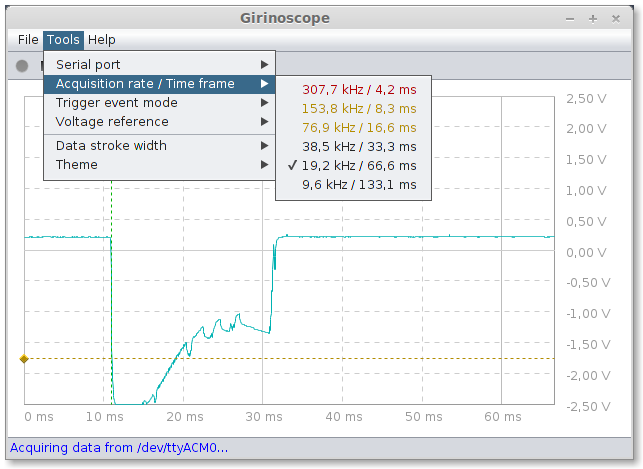Screen dimensions: 643x469
Task: Pick 76,9 kHz / 16,6 ms option
Action: (353, 127)
